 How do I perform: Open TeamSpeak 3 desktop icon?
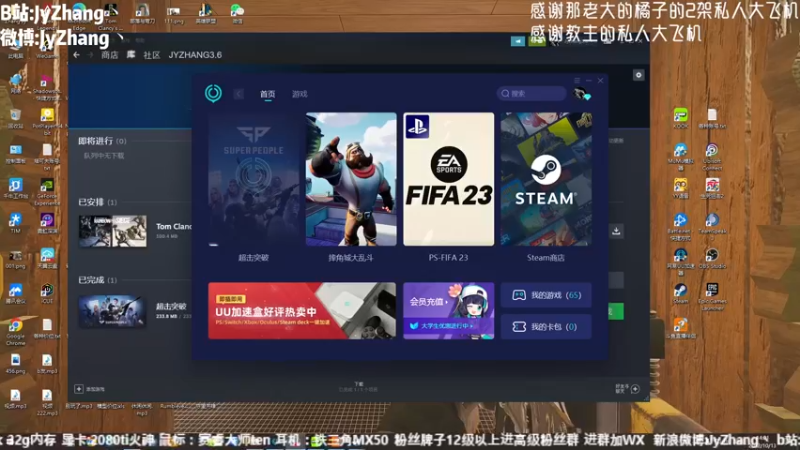712,227
